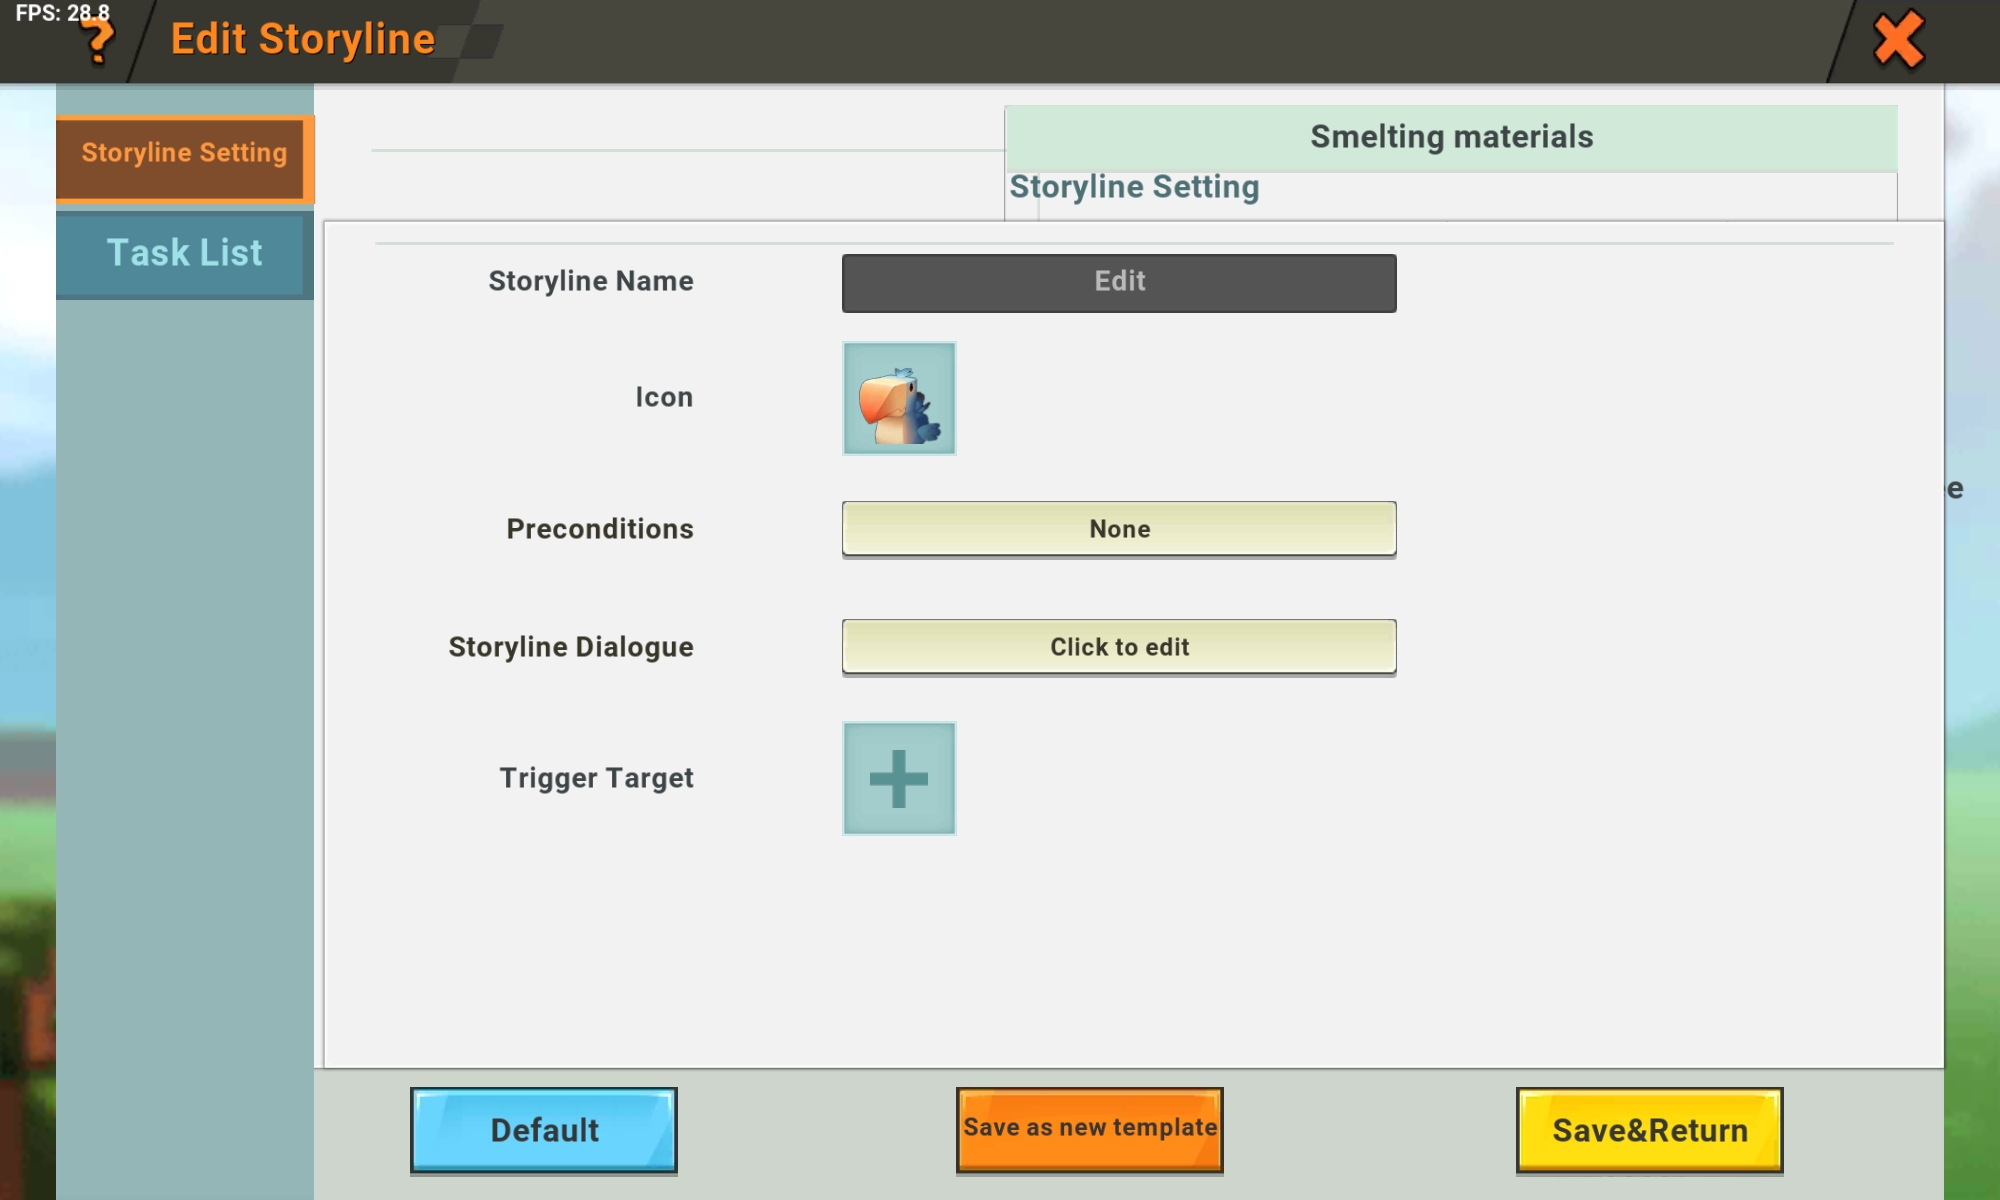Viewport: 2000px width, 1200px height.
Task: Click the Trigger Target label
Action: click(596, 778)
